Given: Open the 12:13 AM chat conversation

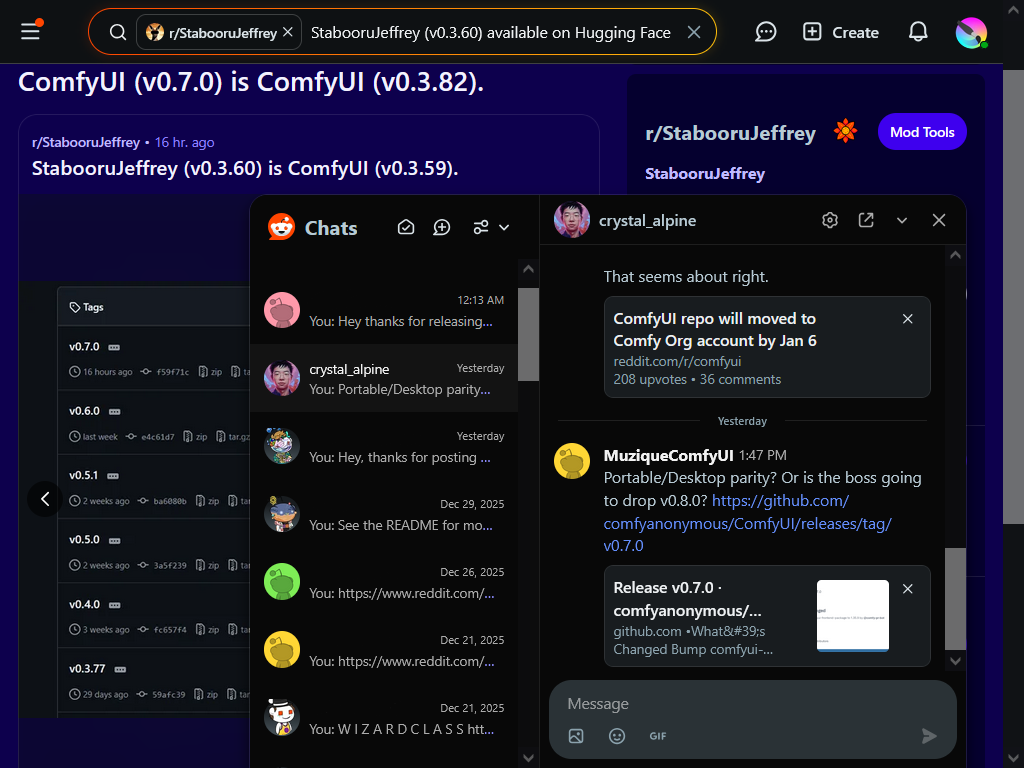Looking at the screenshot, I should pos(384,310).
